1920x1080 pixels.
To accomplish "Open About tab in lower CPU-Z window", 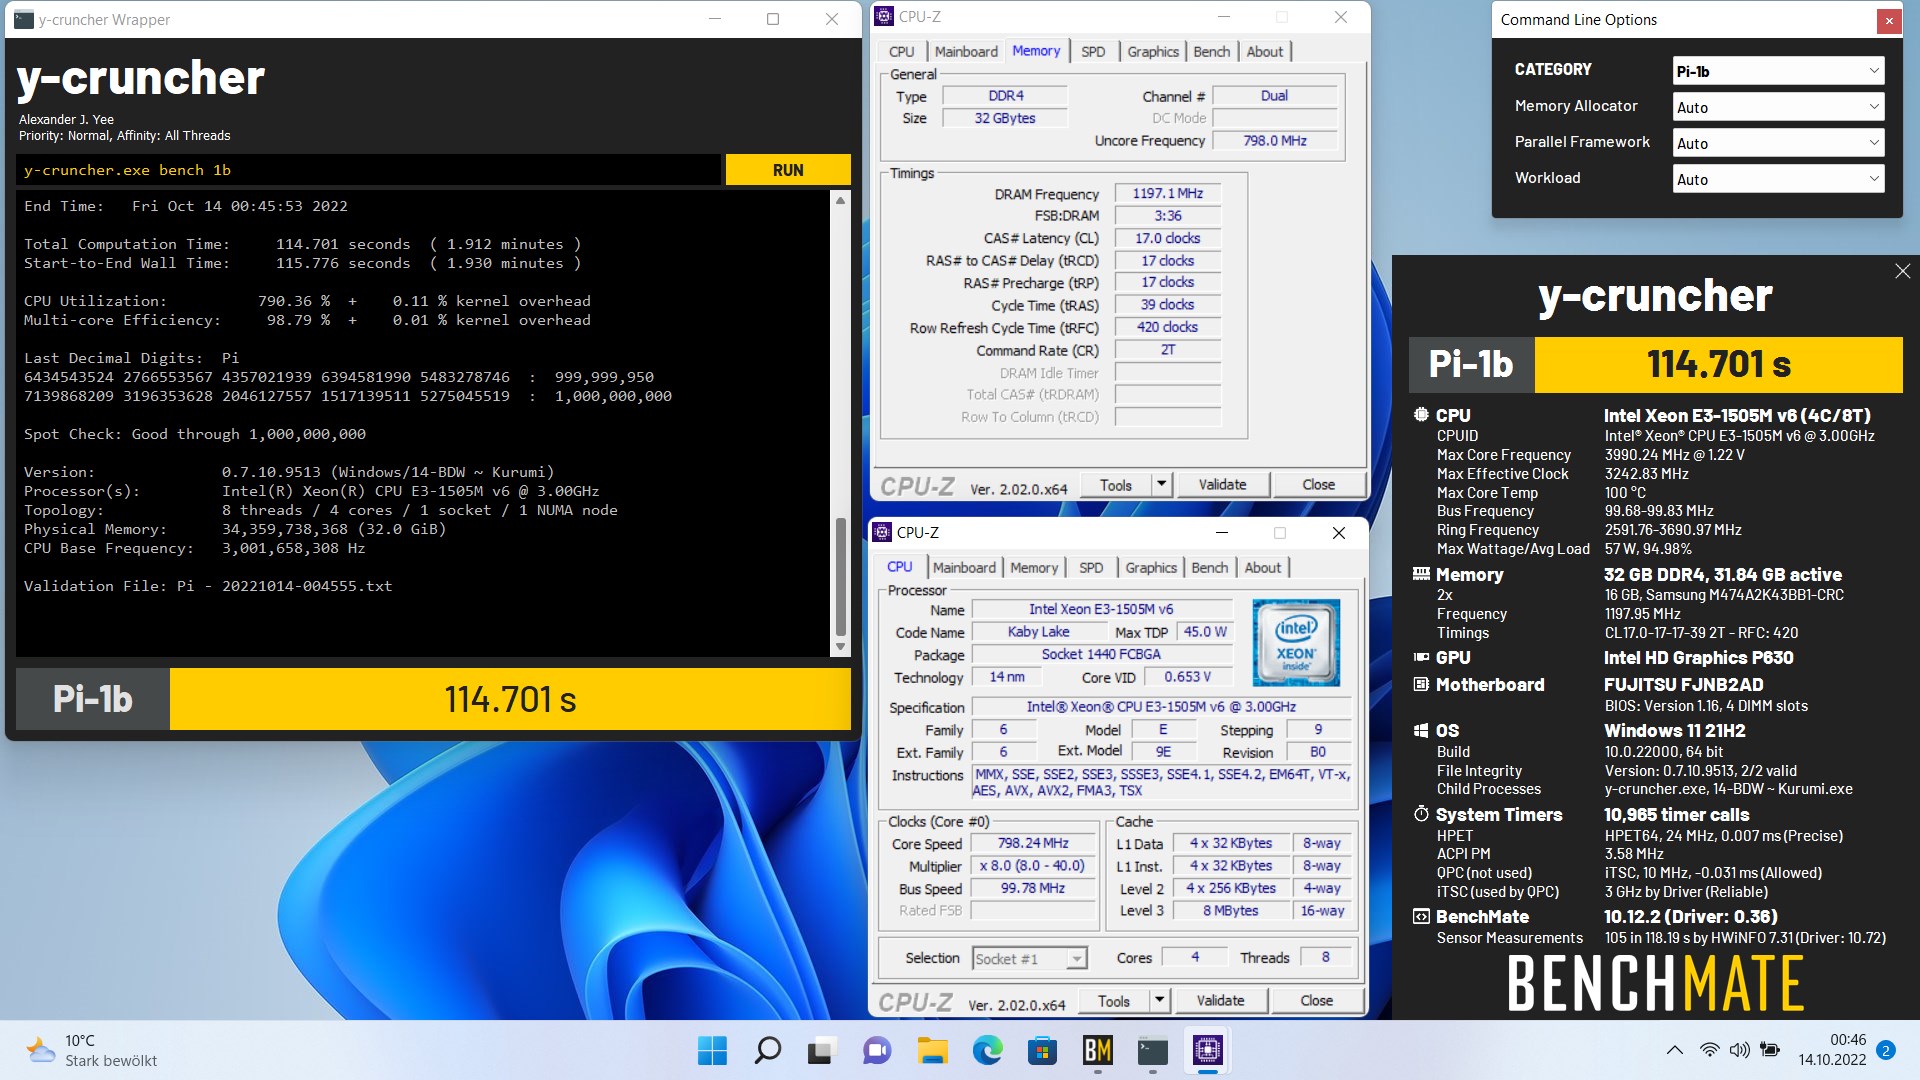I will (1262, 567).
